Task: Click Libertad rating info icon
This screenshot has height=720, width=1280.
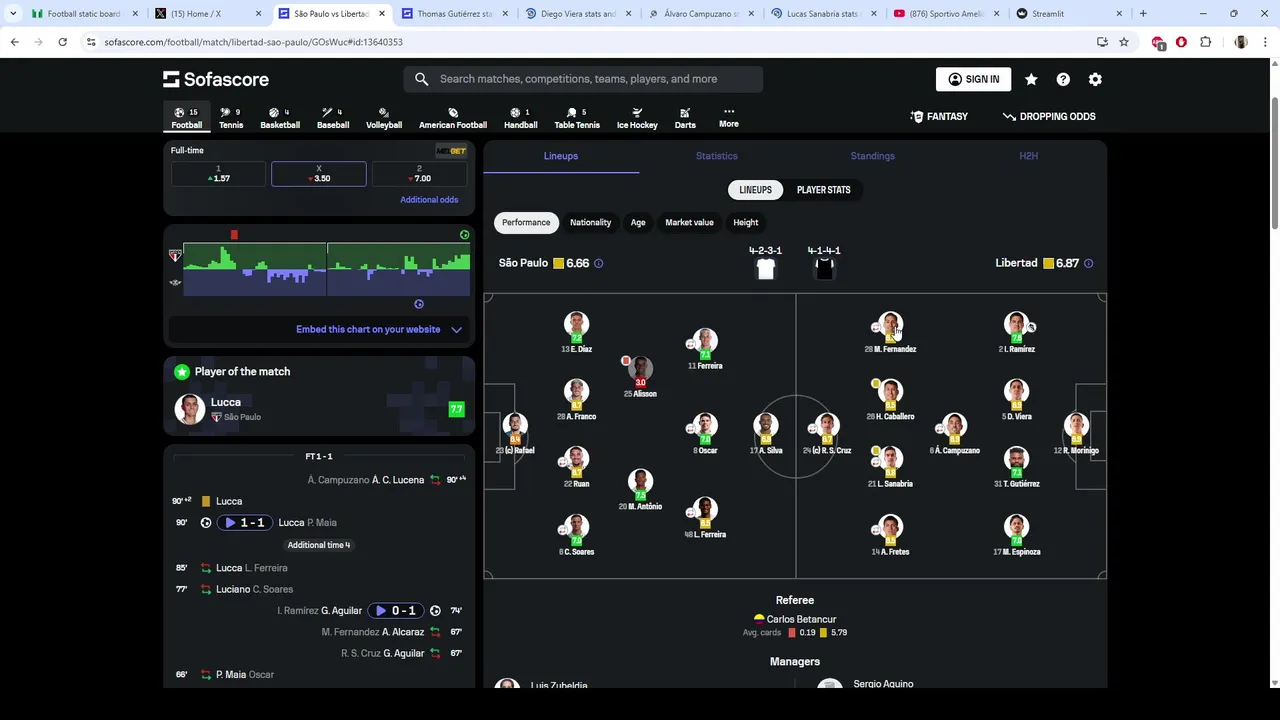Action: pyautogui.click(x=1088, y=263)
